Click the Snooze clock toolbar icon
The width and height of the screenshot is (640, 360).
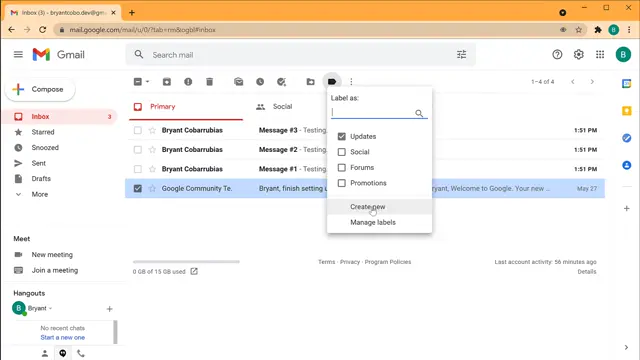click(260, 82)
